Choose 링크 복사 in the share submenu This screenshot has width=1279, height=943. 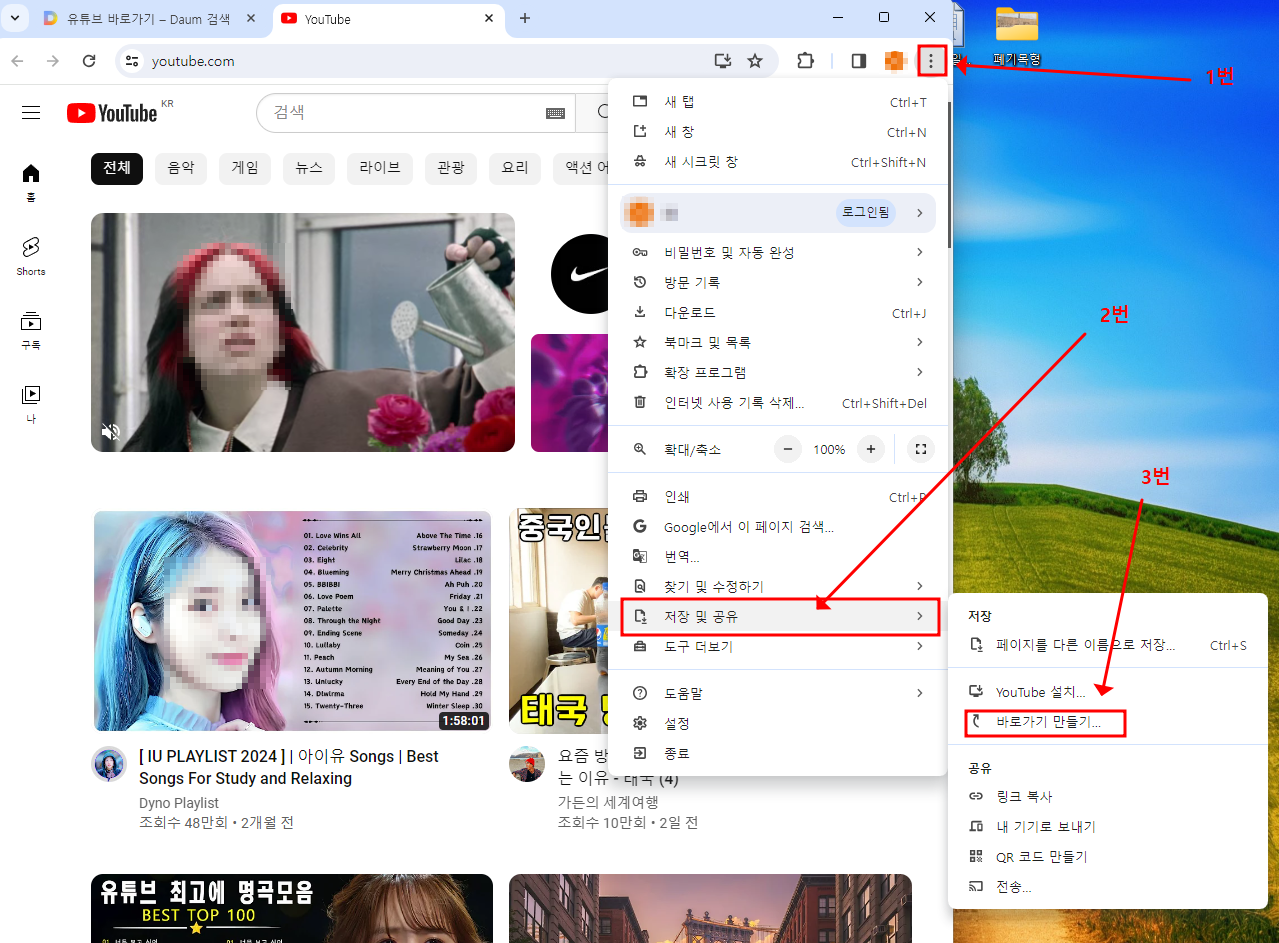coord(1108,796)
